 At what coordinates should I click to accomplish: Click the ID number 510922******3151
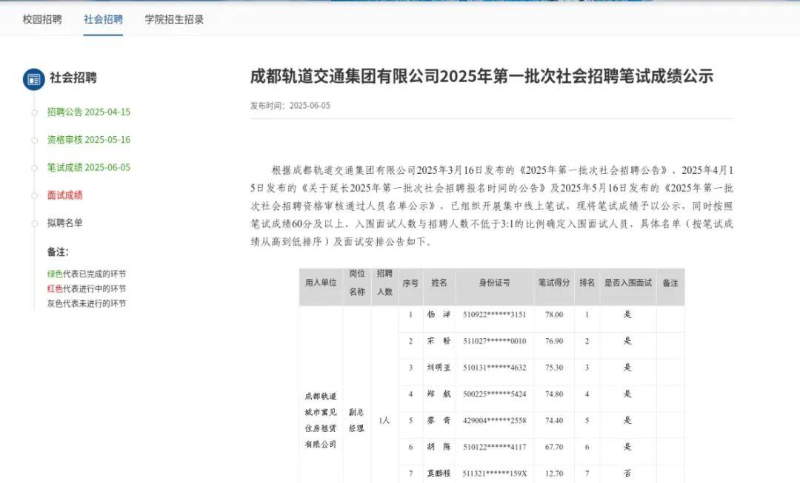click(494, 315)
